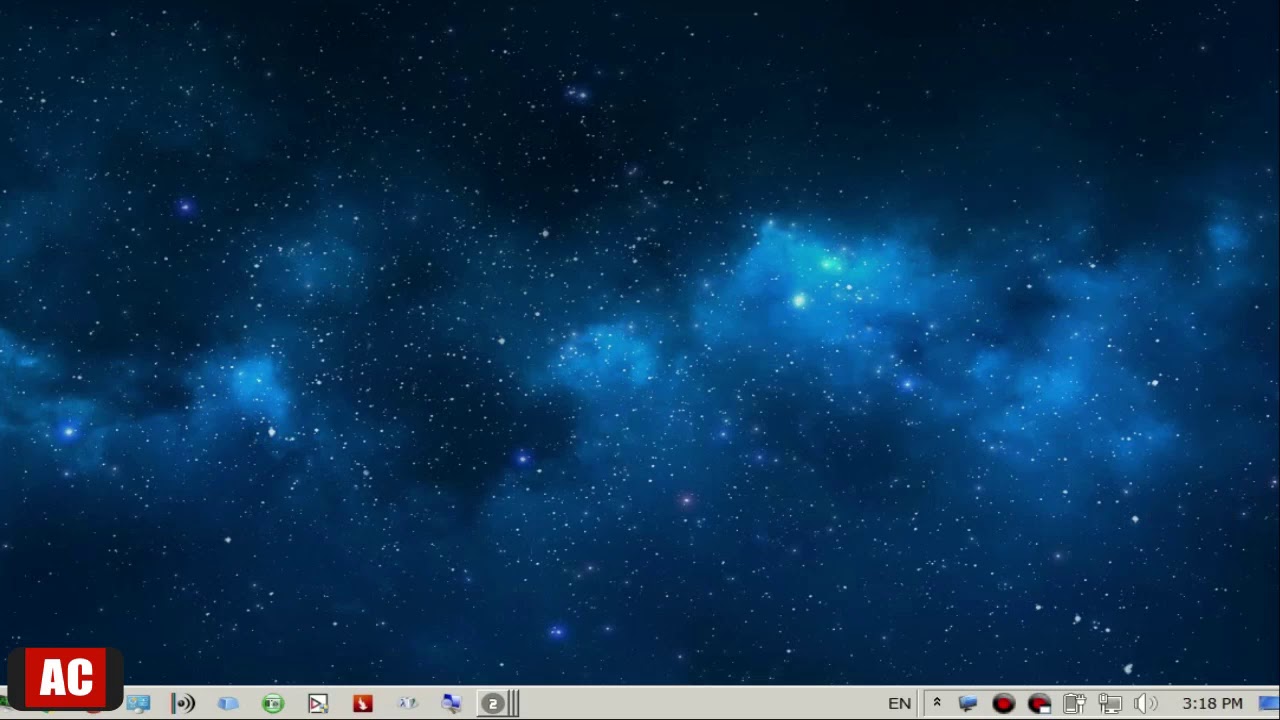The width and height of the screenshot is (1280, 720).
Task: Open the red recorder icon with window overlay
Action: 1040,704
